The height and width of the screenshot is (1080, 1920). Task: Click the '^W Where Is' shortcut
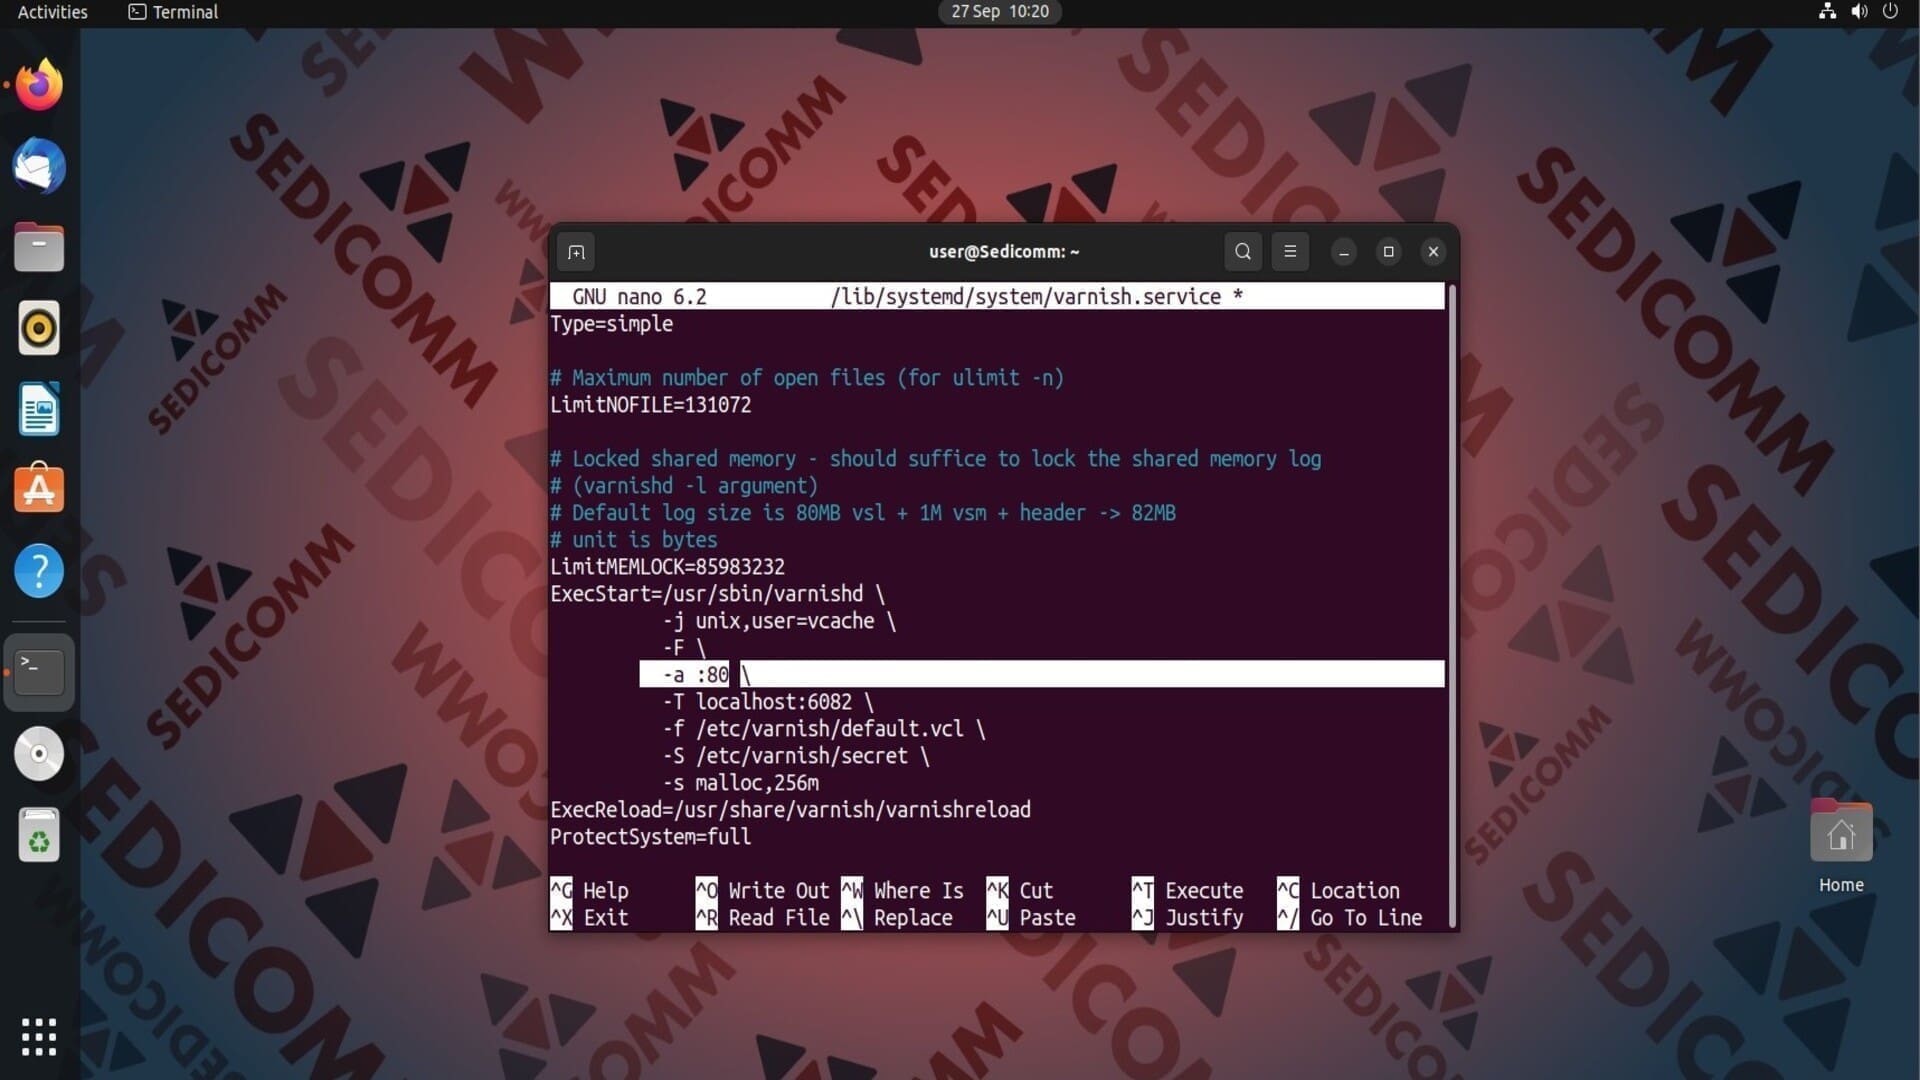coord(903,890)
